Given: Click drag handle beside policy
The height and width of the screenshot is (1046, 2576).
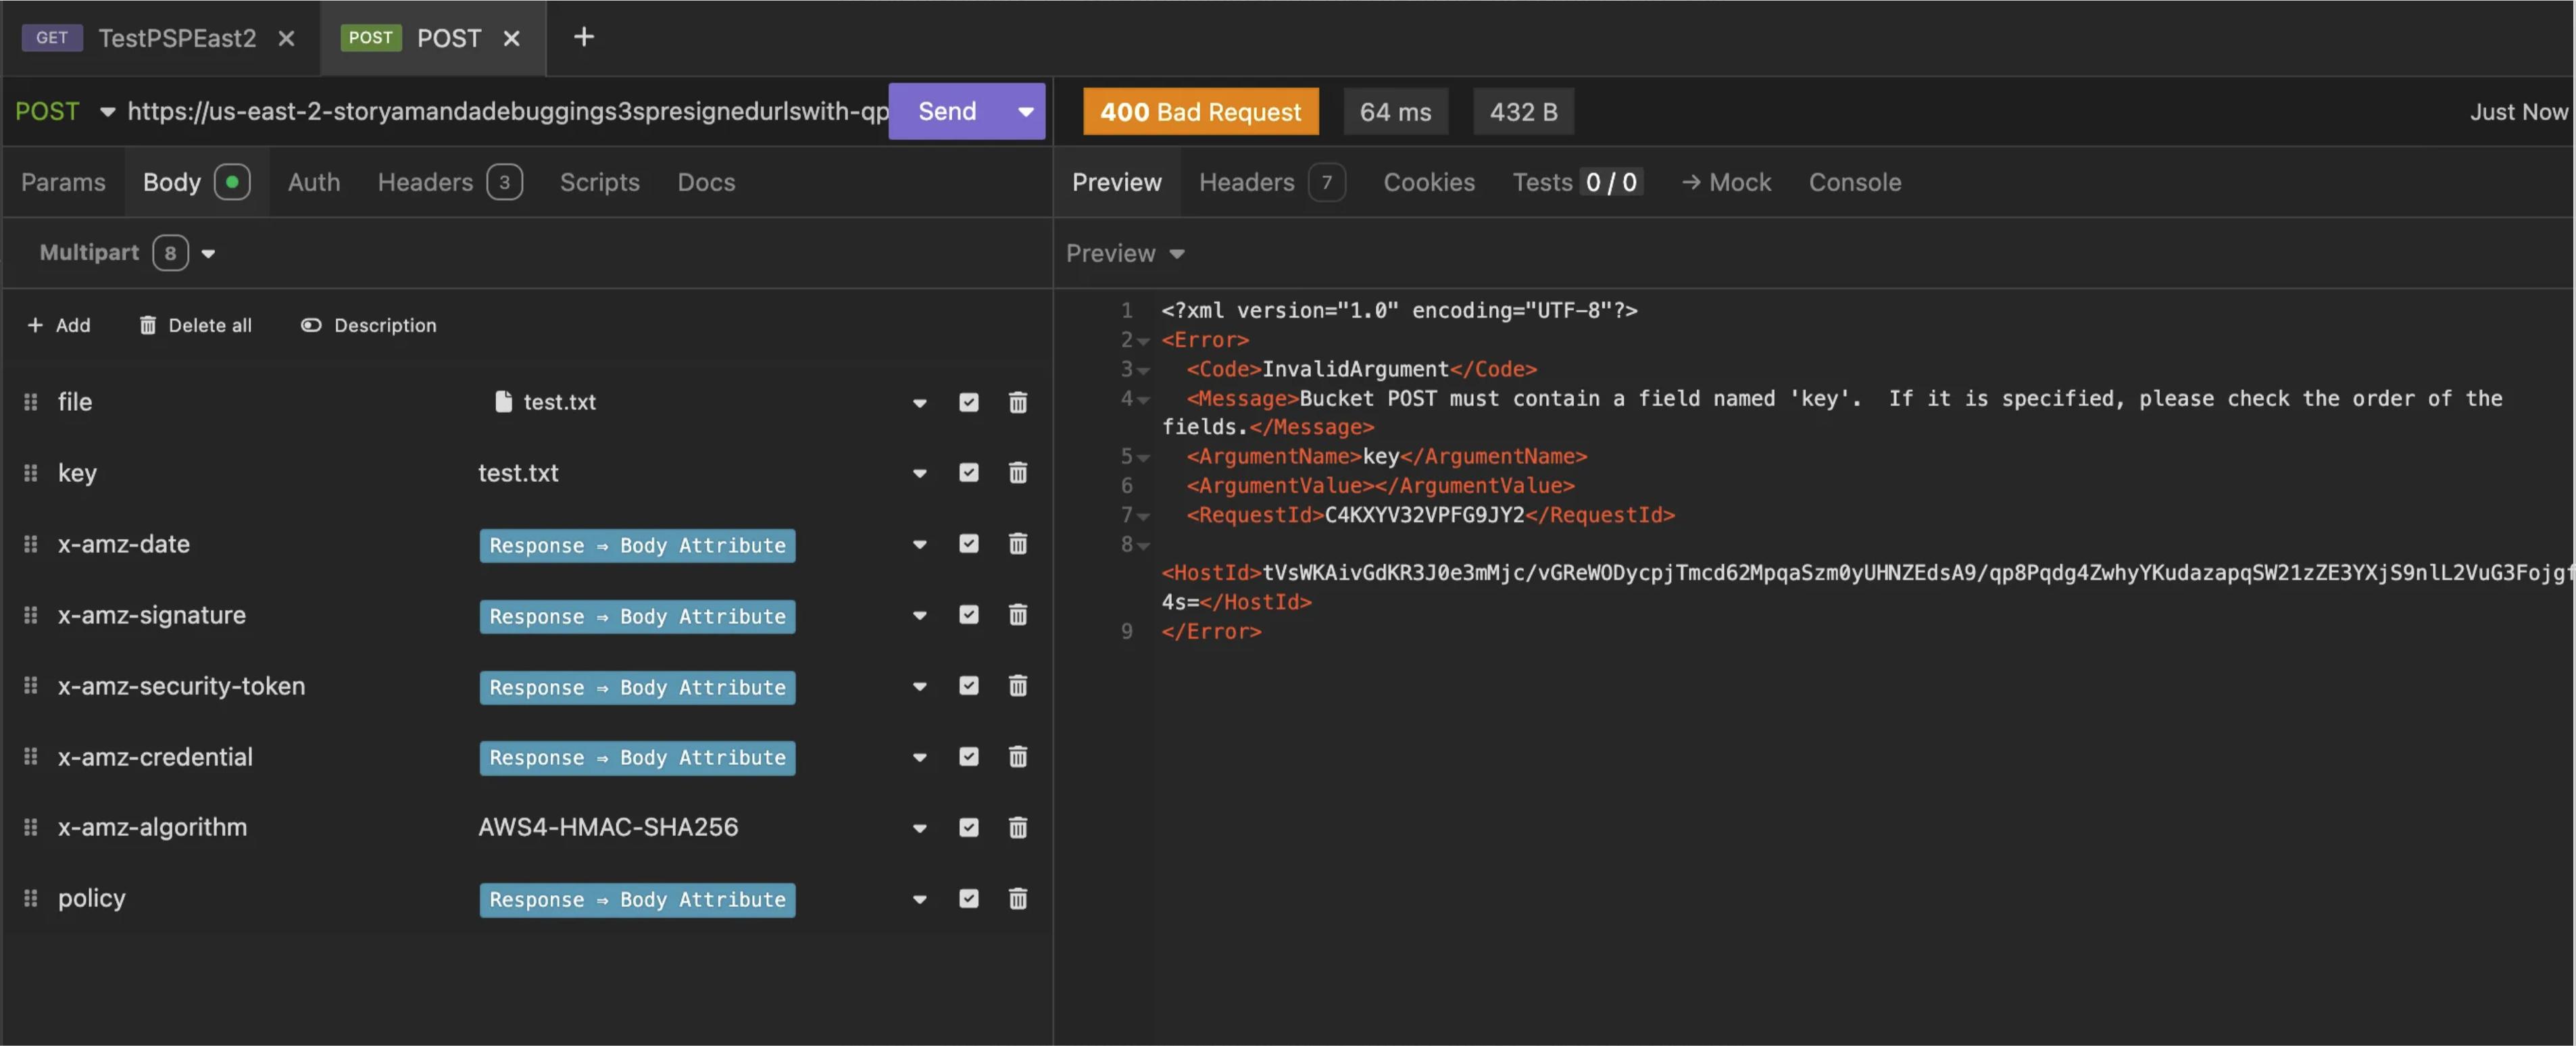Looking at the screenshot, I should (31, 898).
